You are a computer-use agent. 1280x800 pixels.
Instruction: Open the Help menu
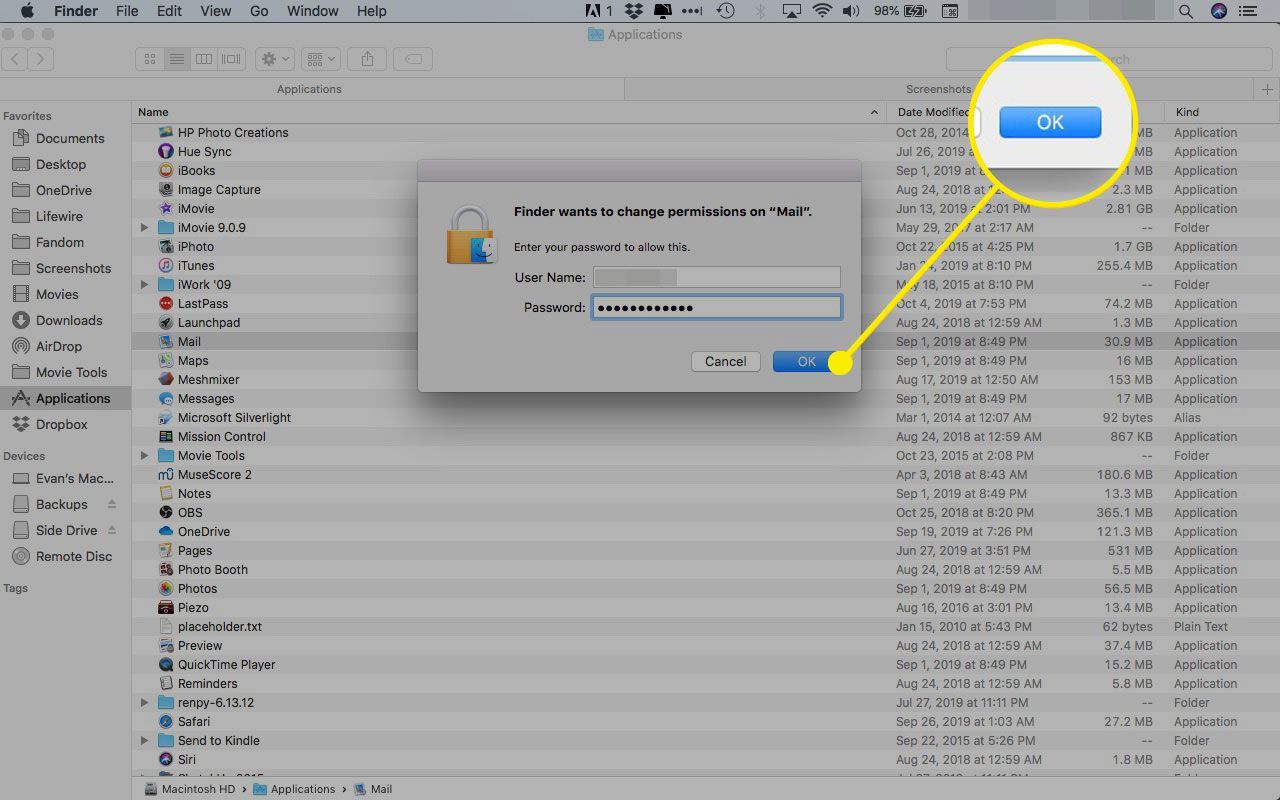(x=371, y=11)
